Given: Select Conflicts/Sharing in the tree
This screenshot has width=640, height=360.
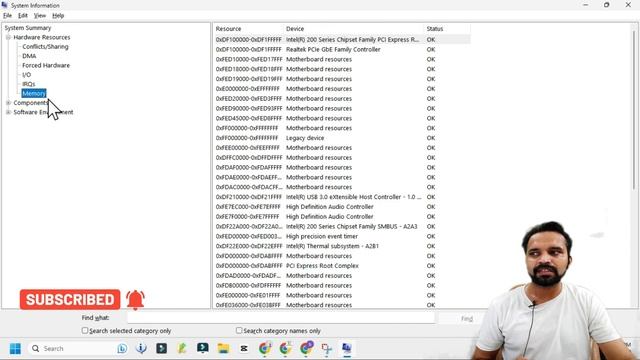Looking at the screenshot, I should point(45,47).
